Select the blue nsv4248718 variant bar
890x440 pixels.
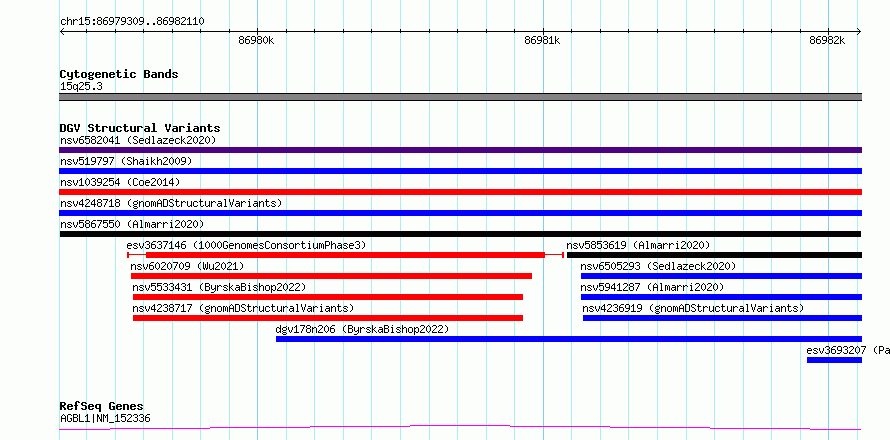[460, 213]
